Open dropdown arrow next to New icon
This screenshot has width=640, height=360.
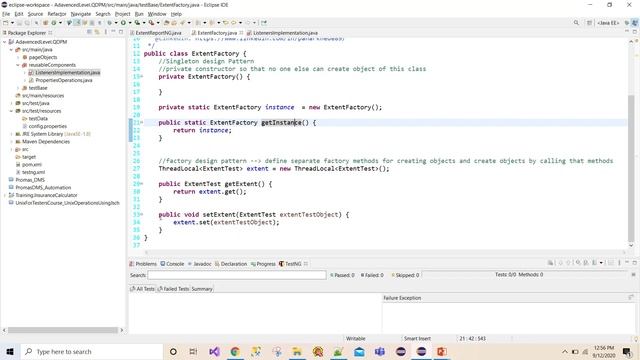click(12, 23)
